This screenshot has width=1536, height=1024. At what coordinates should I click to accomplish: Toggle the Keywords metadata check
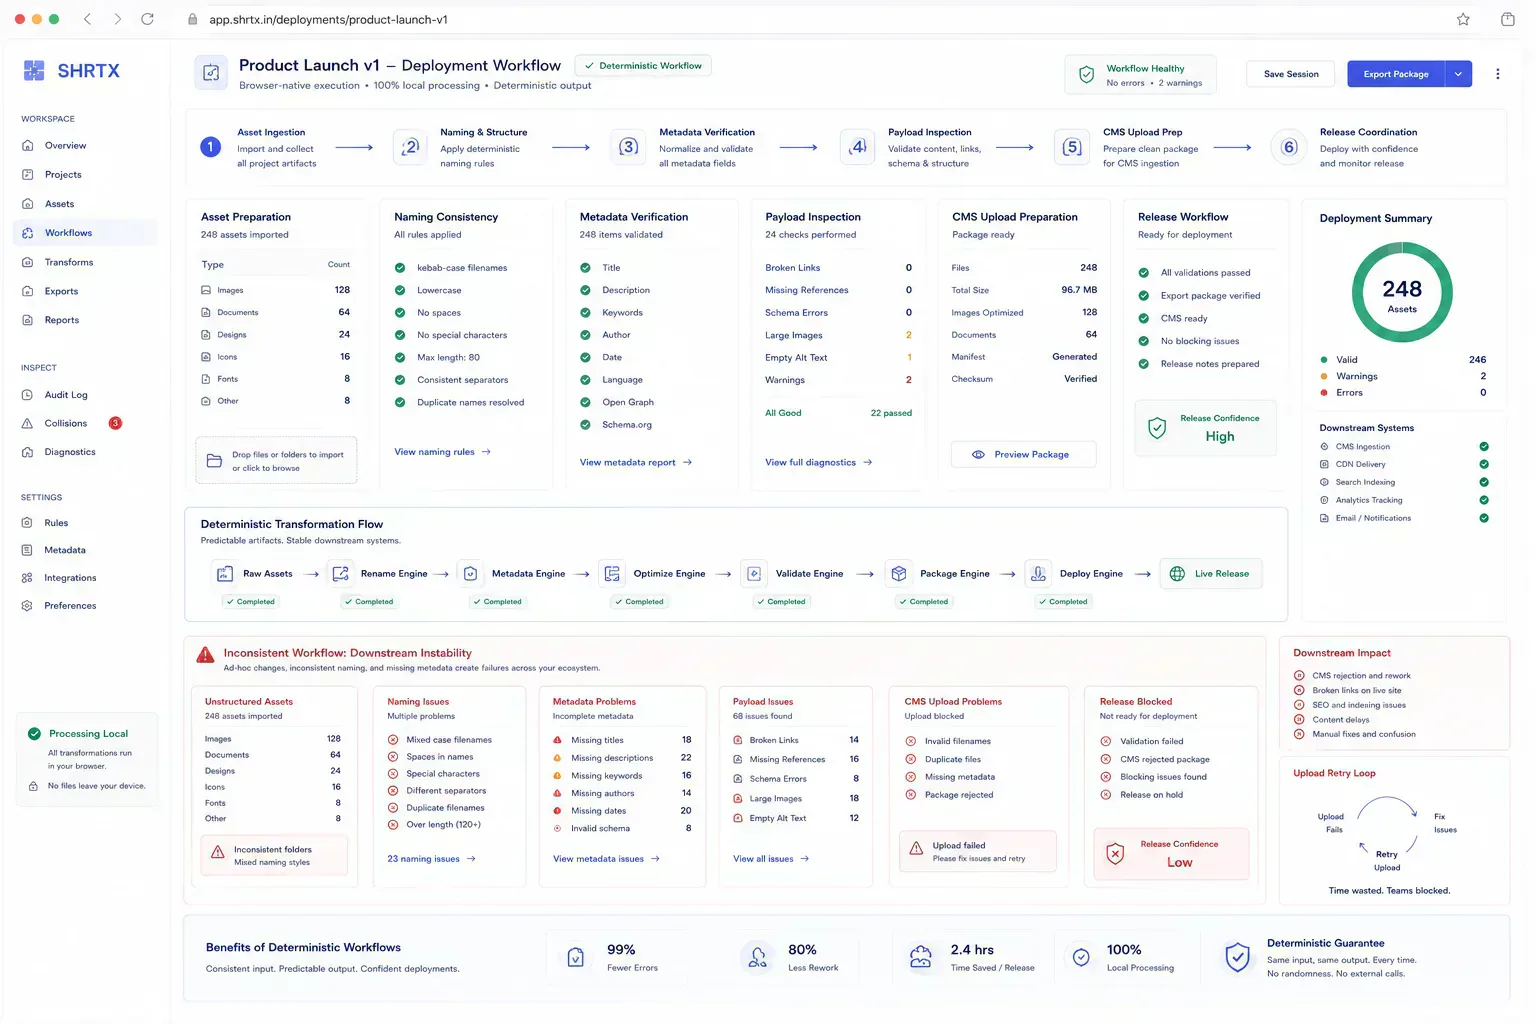coord(585,312)
